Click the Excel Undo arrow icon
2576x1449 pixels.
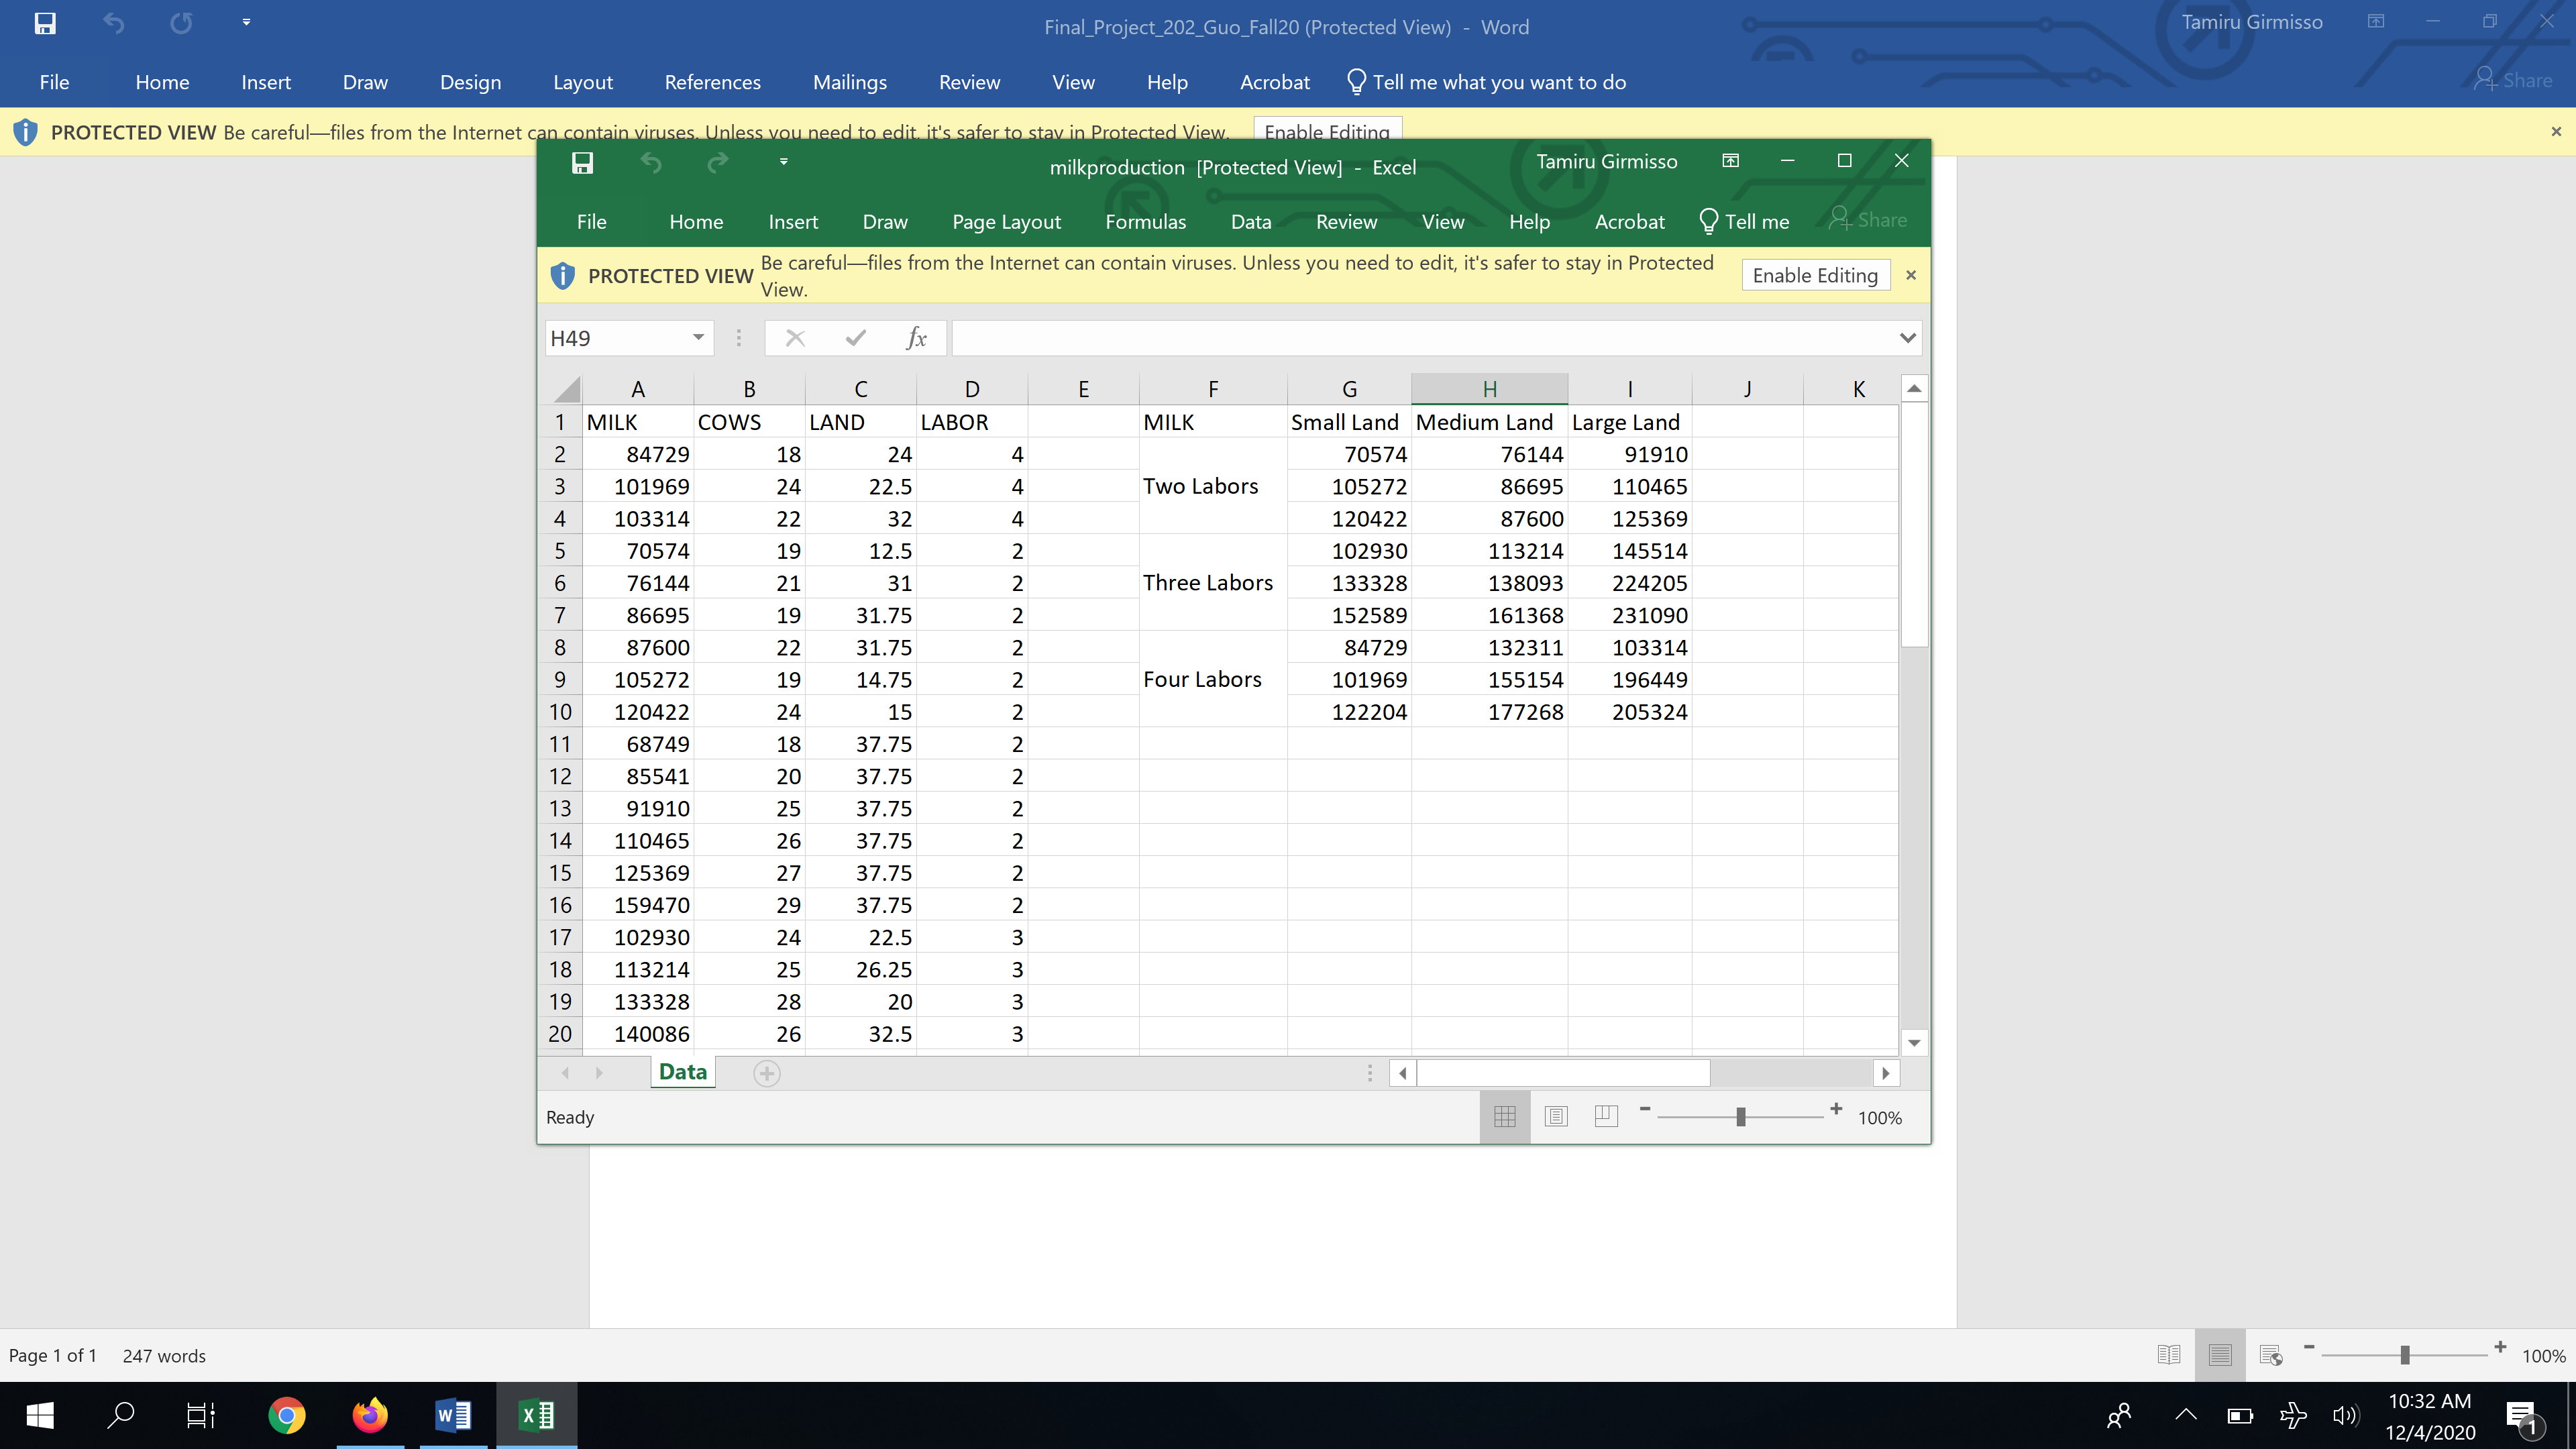(651, 163)
